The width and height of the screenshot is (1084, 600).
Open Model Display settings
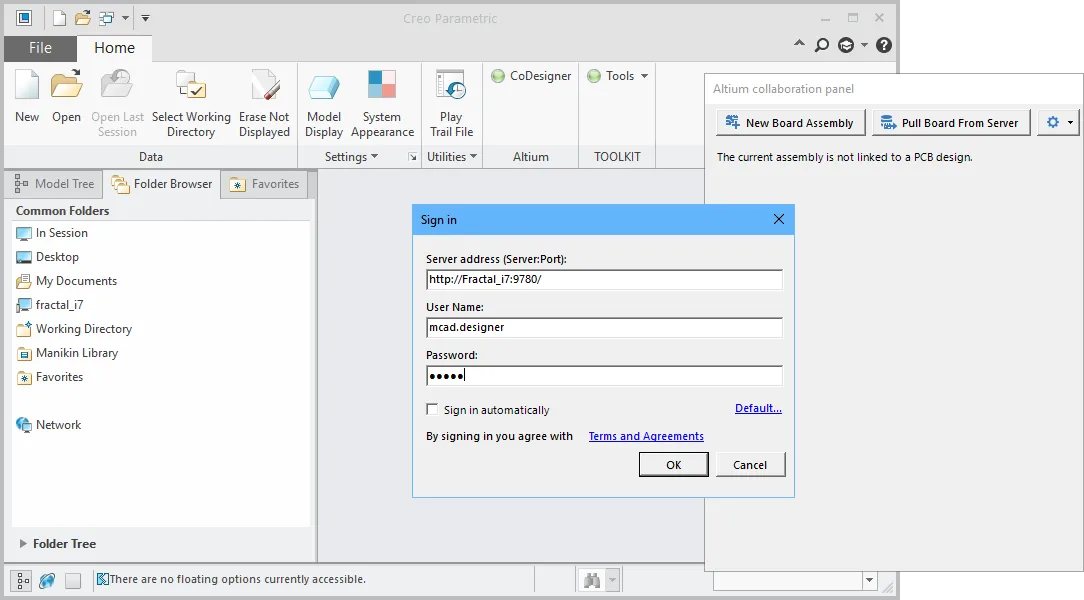[x=324, y=104]
